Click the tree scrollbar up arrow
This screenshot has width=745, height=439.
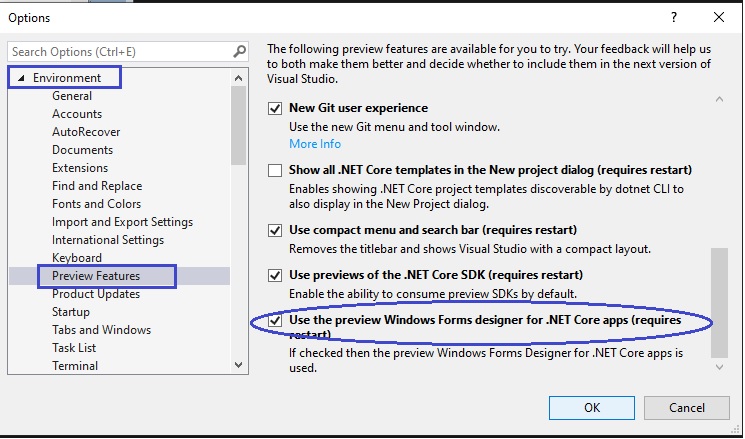239,78
